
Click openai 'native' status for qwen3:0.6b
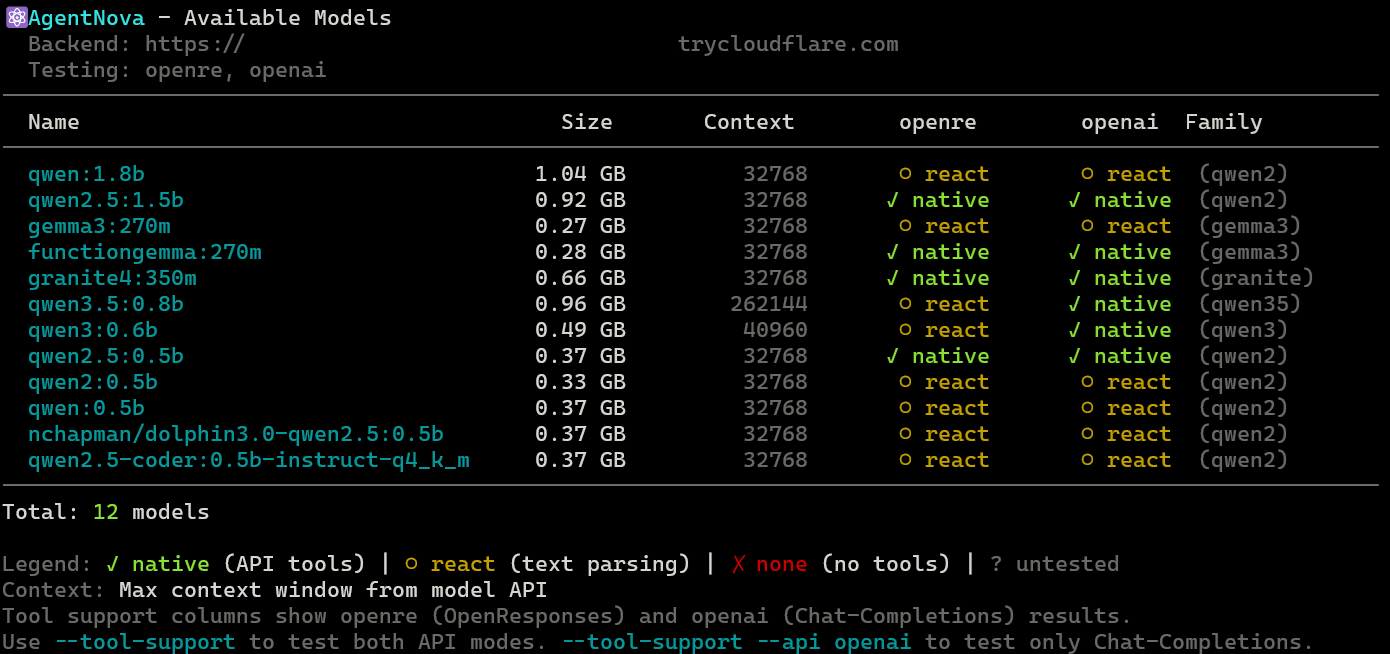coord(1120,330)
